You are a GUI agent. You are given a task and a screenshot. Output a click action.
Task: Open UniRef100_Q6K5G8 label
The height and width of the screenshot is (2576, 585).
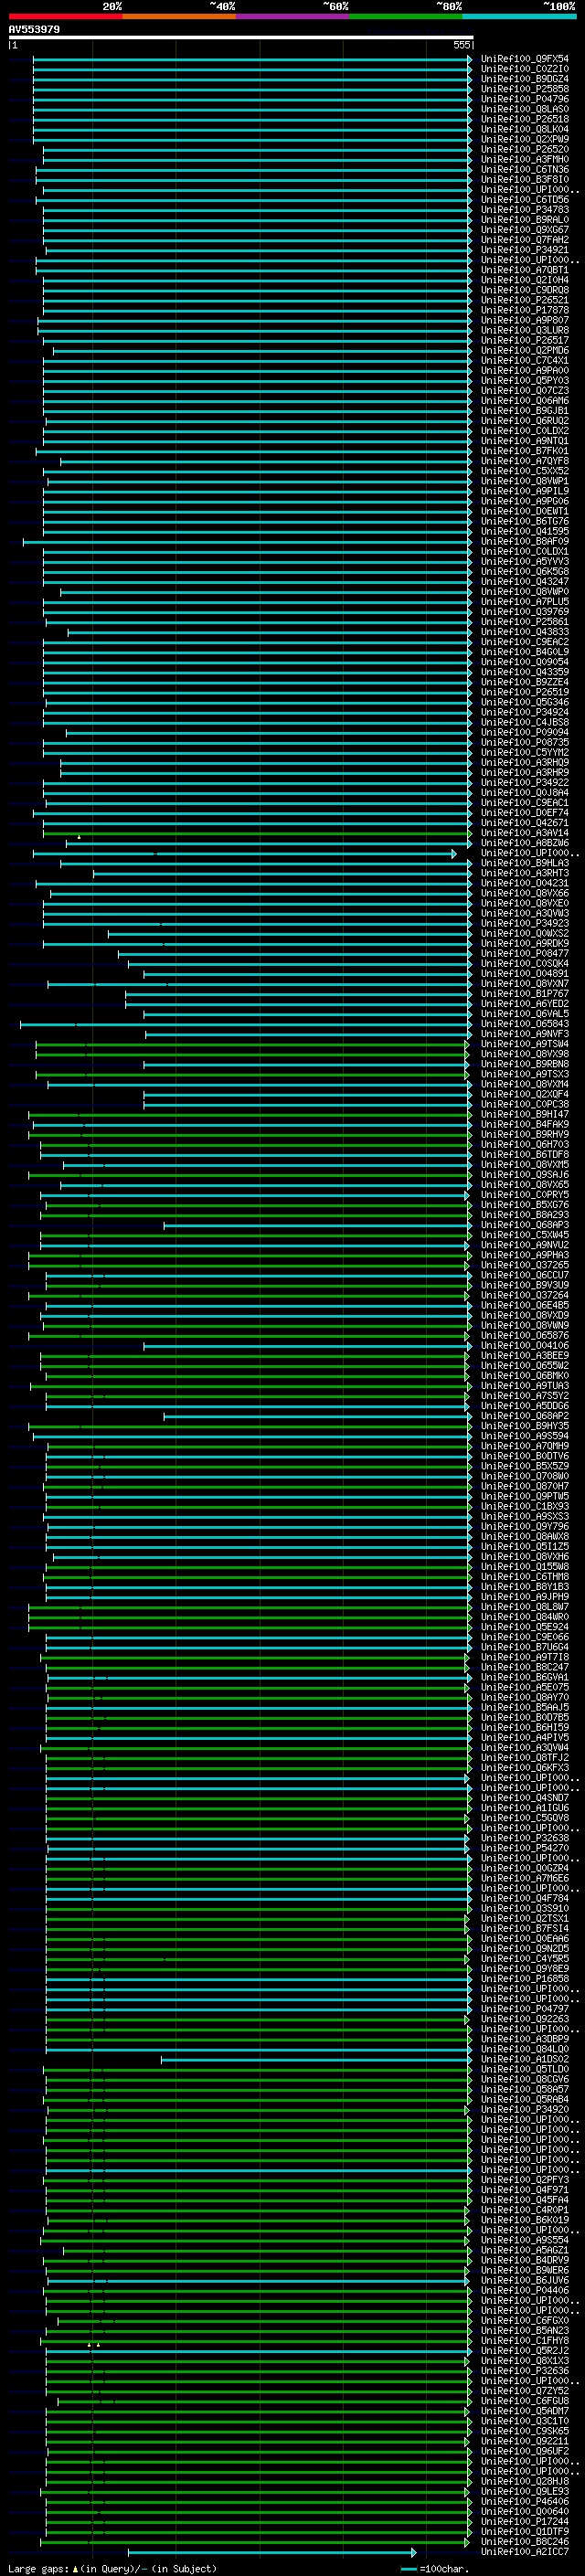(x=525, y=572)
